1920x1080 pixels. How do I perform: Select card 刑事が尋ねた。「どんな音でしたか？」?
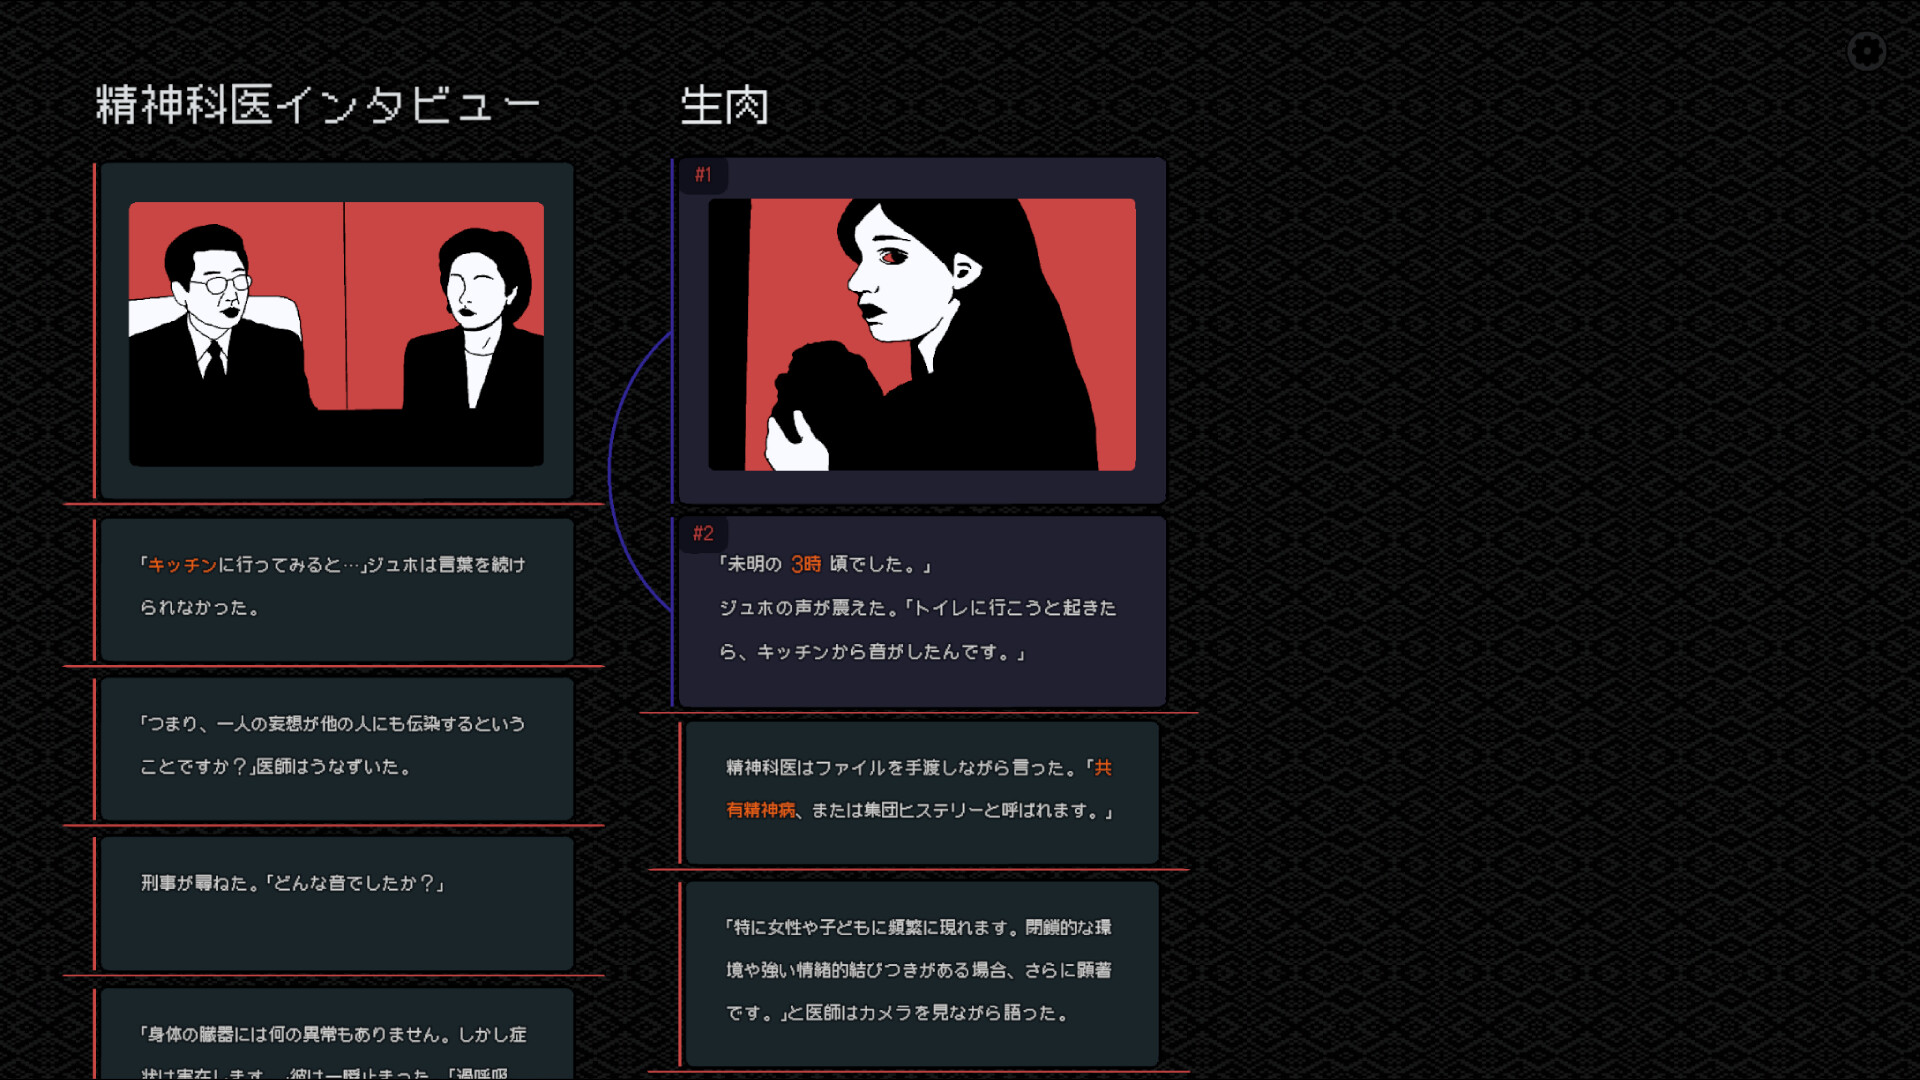(337, 903)
